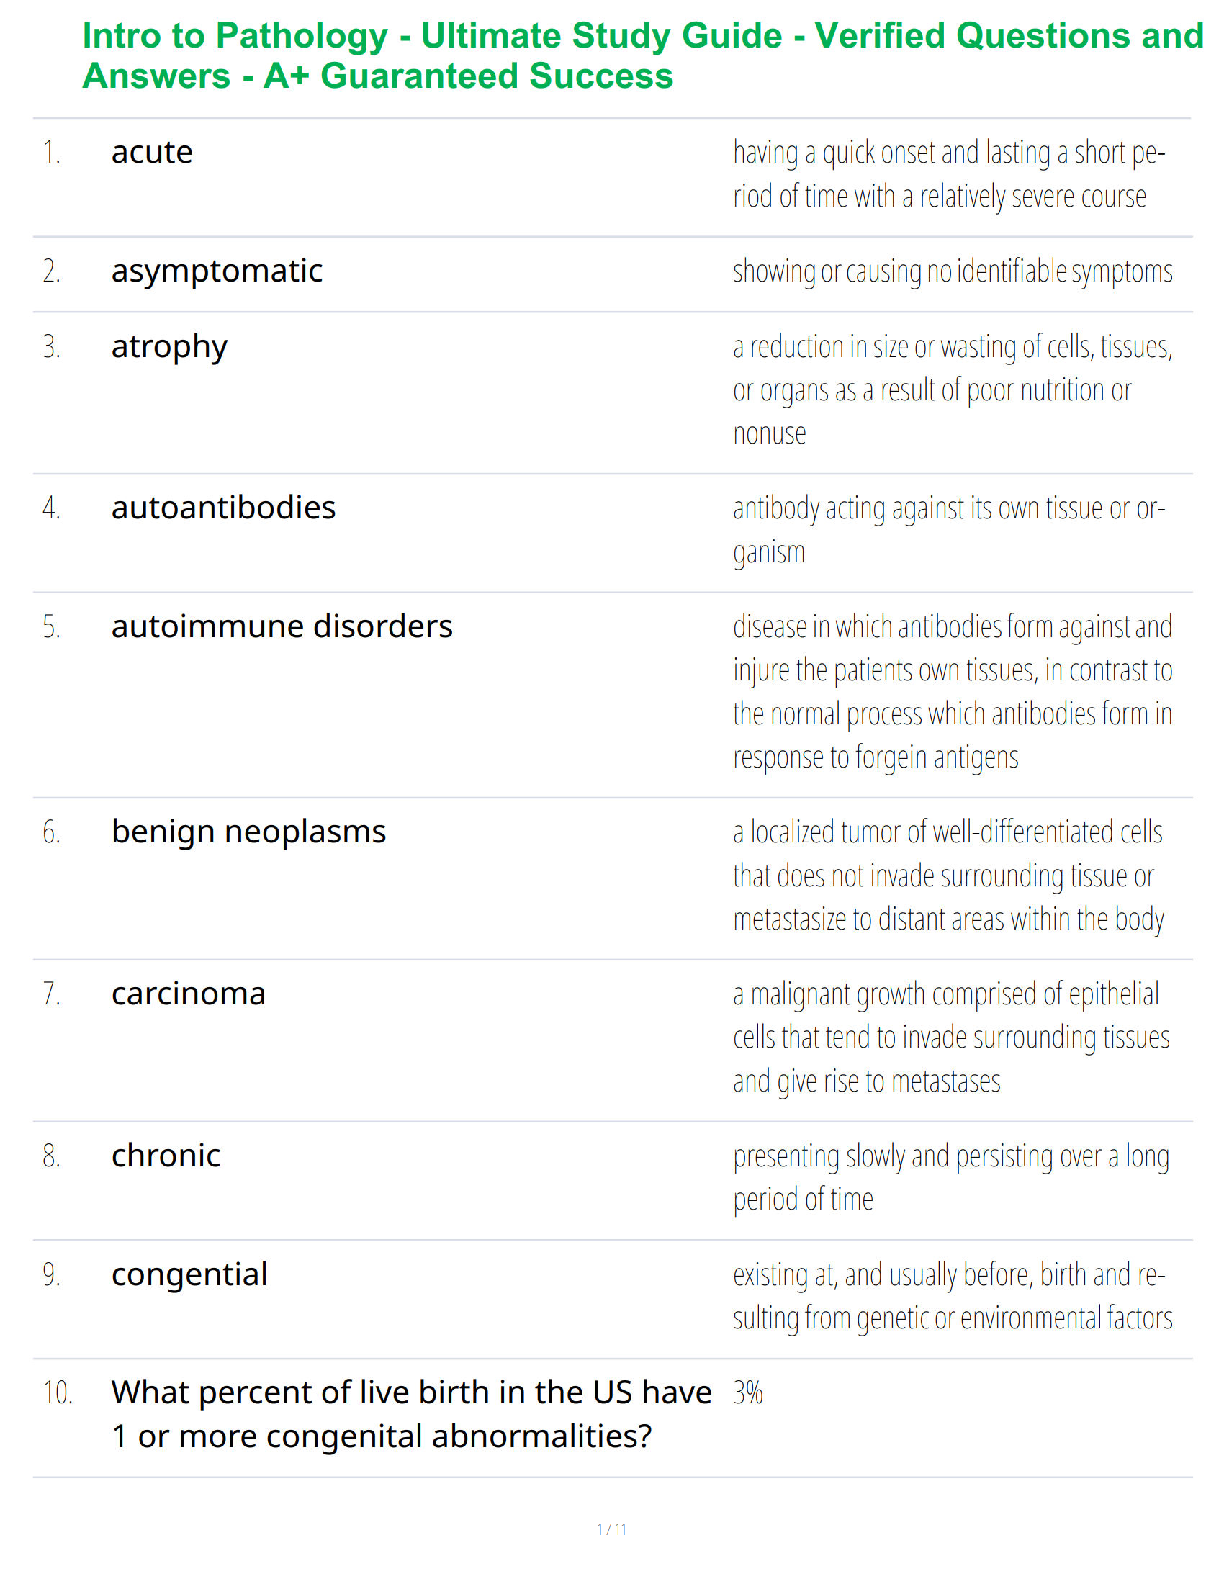Click the definition about well-differentiated cells tumor

click(949, 876)
